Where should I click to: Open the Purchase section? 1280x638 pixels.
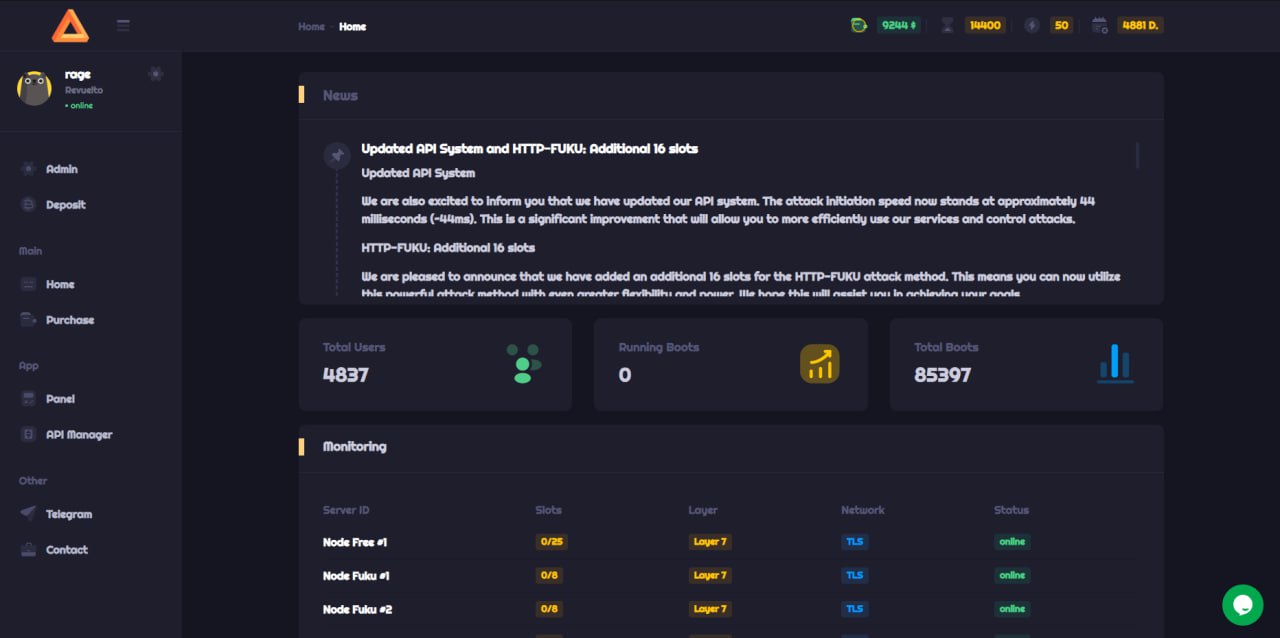point(69,320)
